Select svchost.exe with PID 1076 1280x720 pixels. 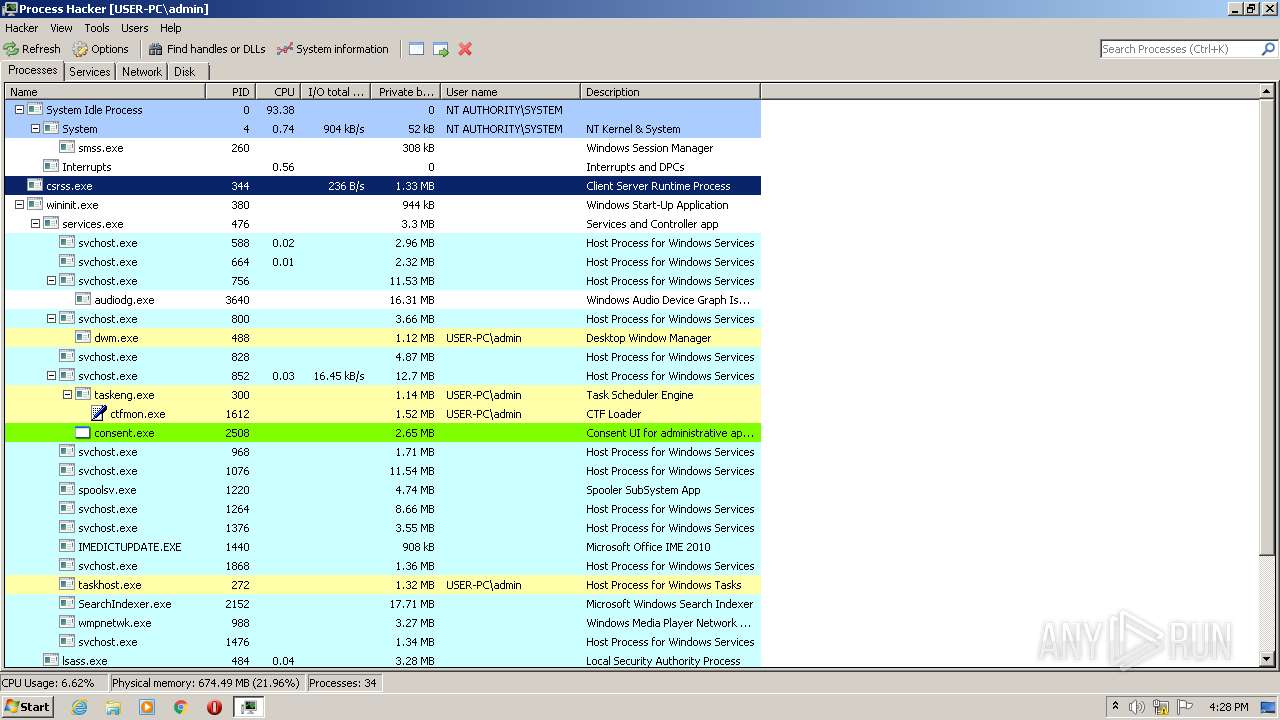tap(383, 471)
